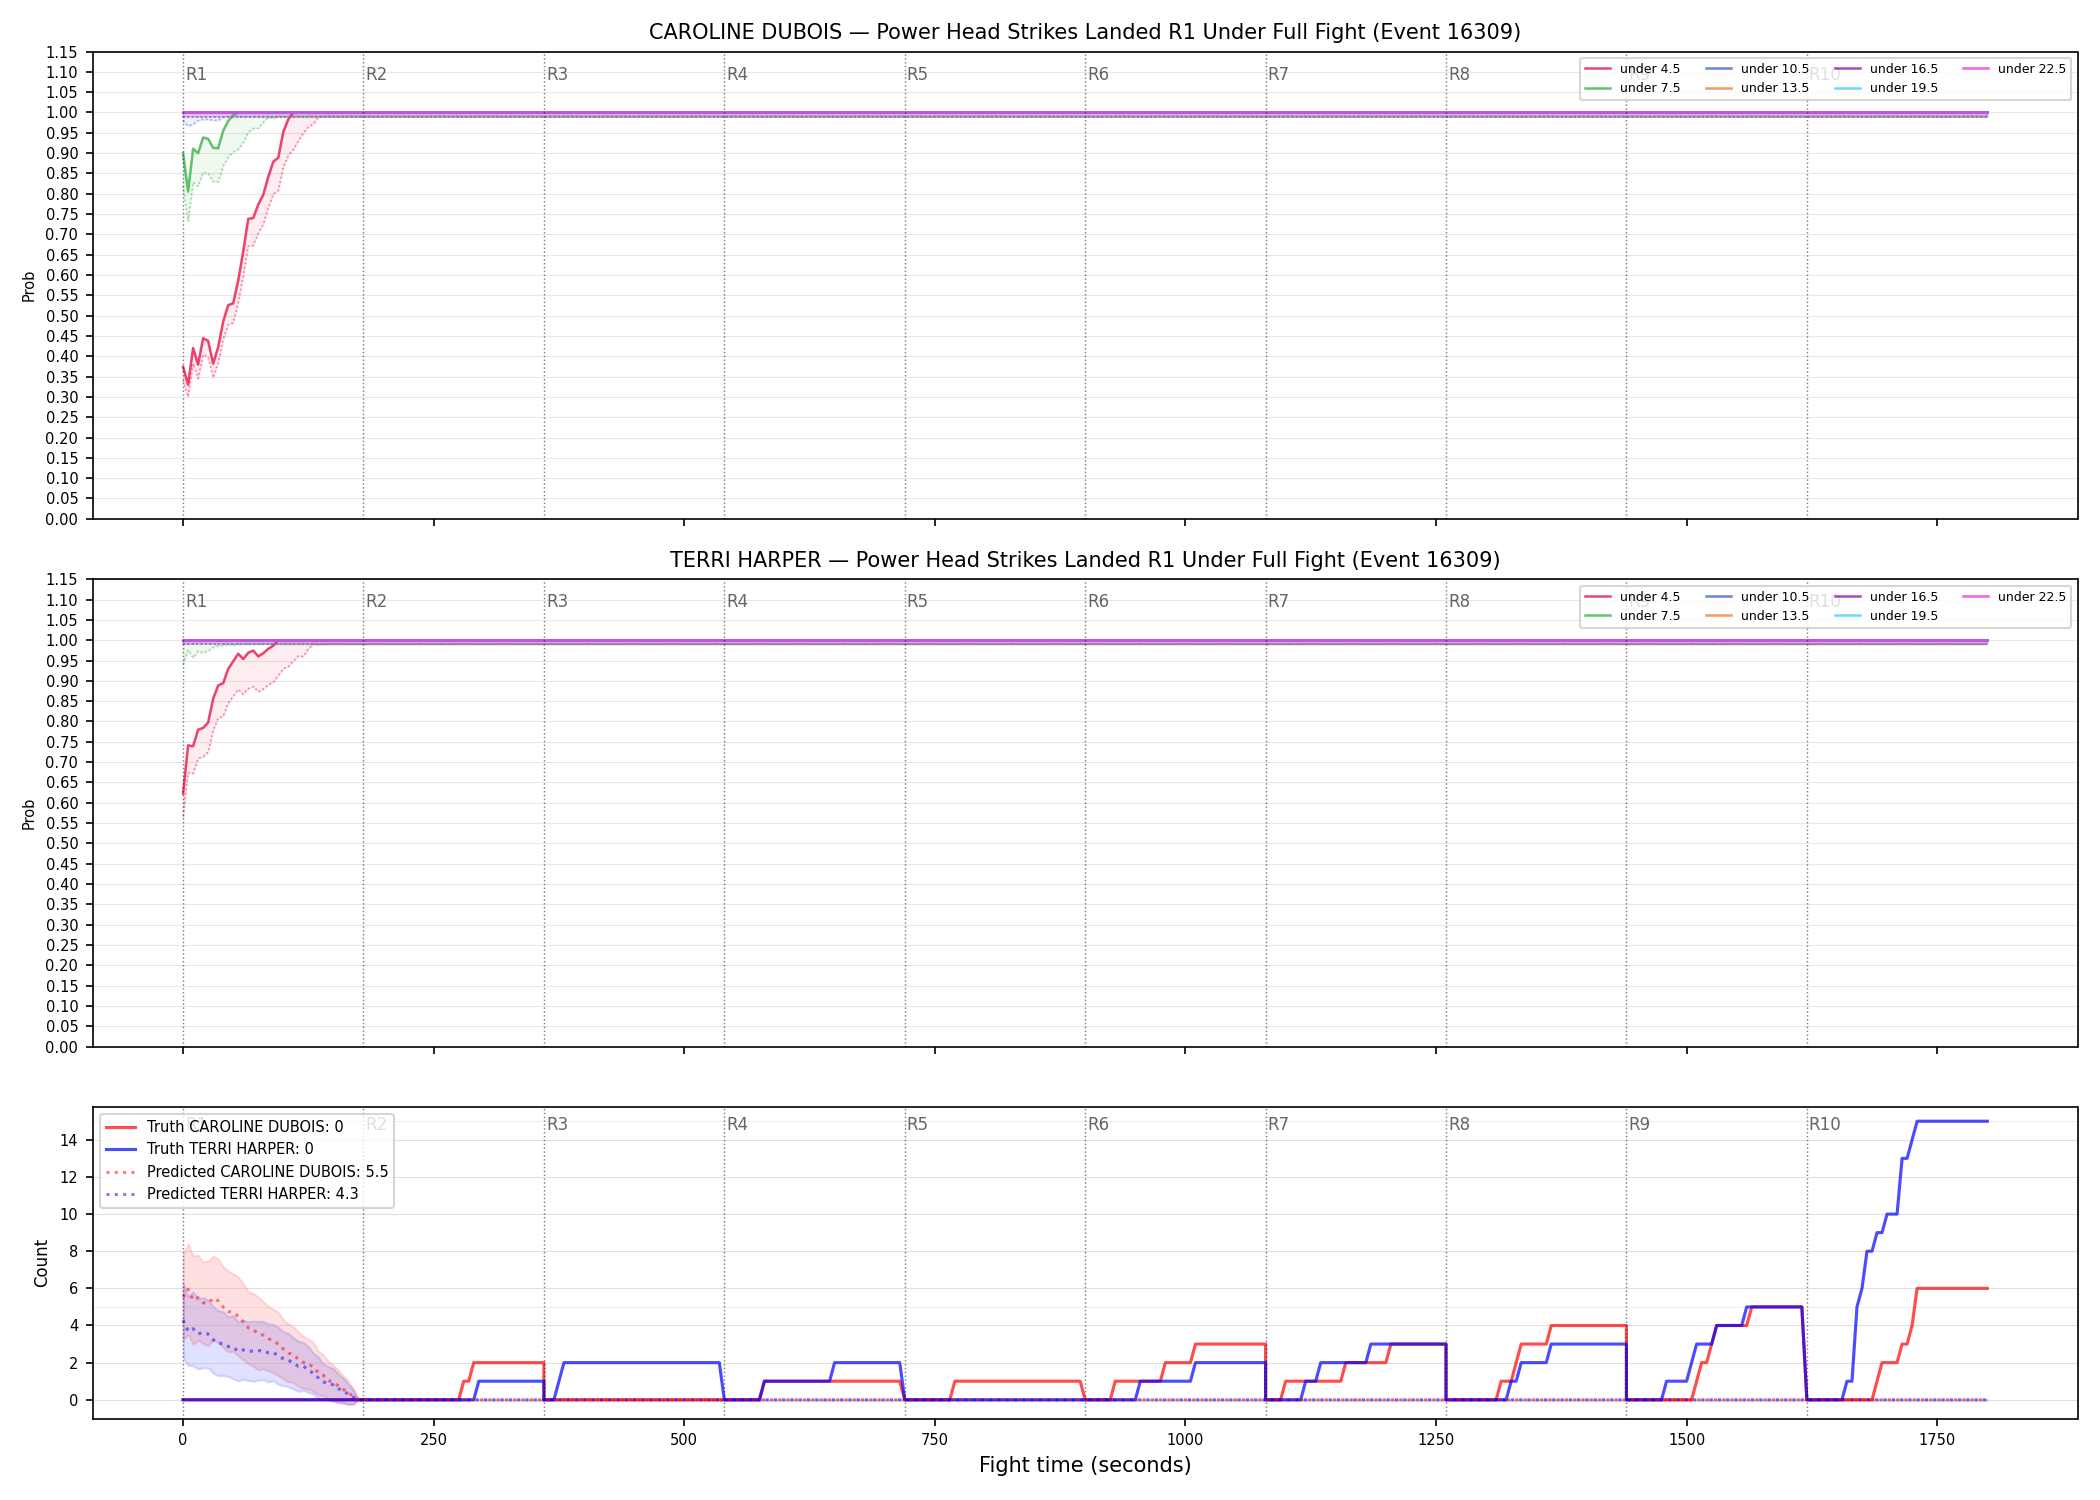Click 'Truth CAROLINE DUBOIS: 0' legend entry
This screenshot has width=2100, height=1500.
point(224,1127)
